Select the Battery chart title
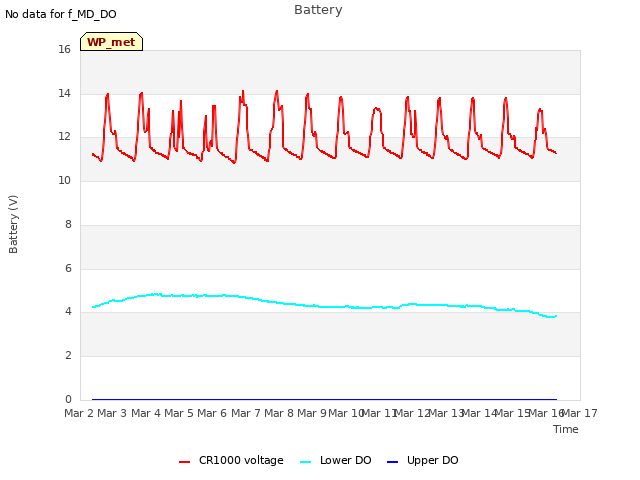 coord(318,9)
